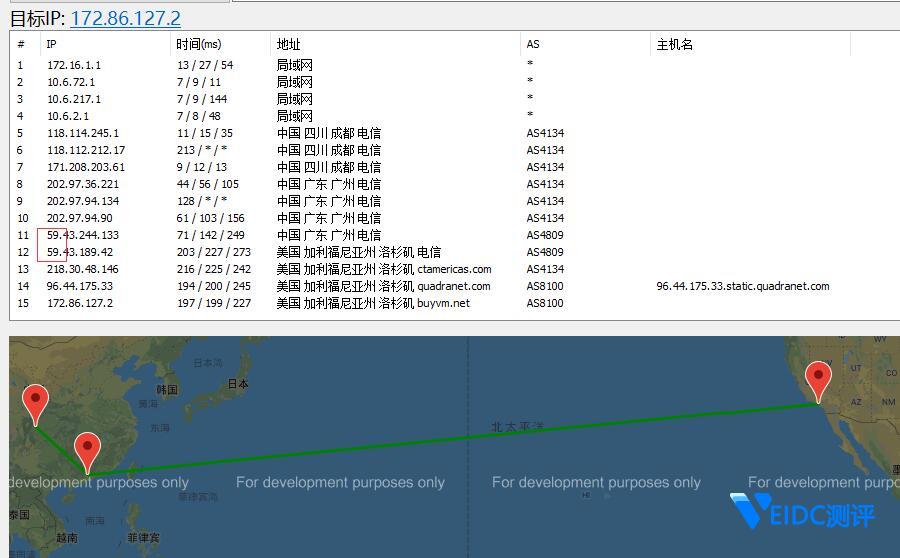
Task: Click the 时间(ms) column header
Action: click(198, 44)
